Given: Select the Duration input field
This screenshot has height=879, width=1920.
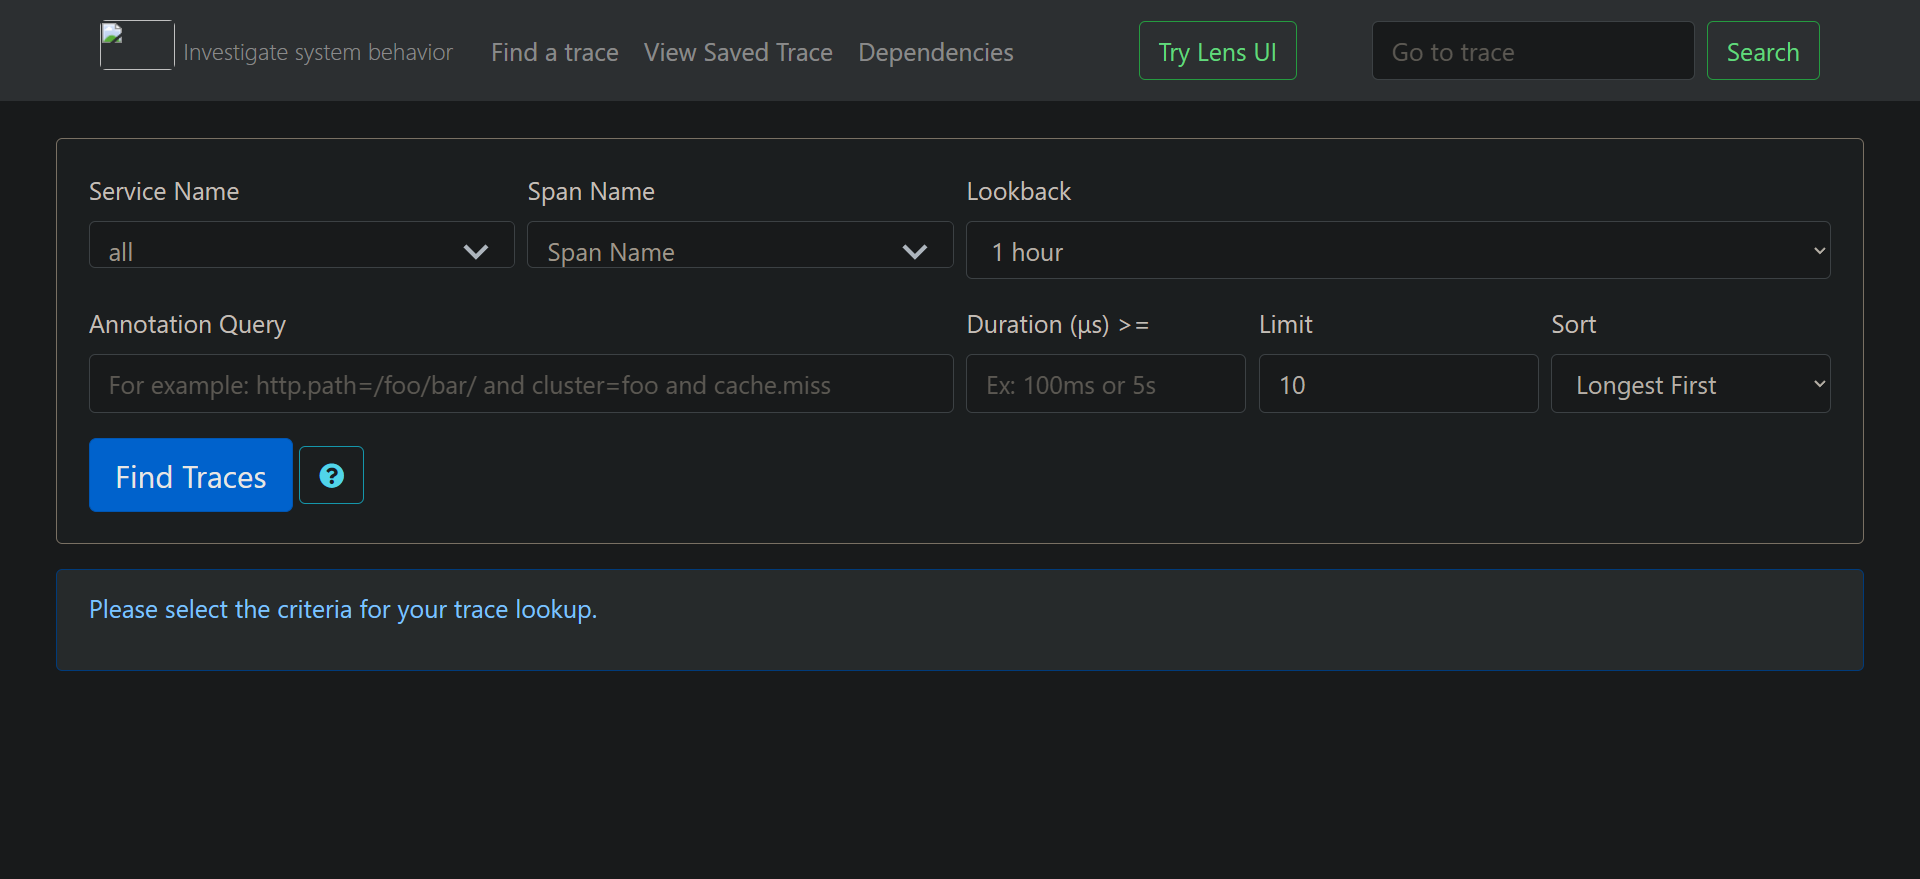Looking at the screenshot, I should tap(1105, 384).
